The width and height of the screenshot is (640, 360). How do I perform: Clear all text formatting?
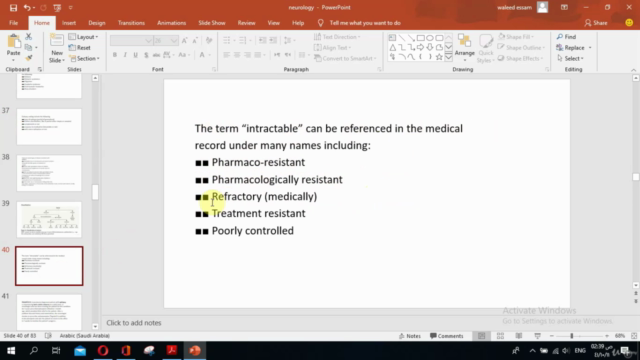click(209, 40)
